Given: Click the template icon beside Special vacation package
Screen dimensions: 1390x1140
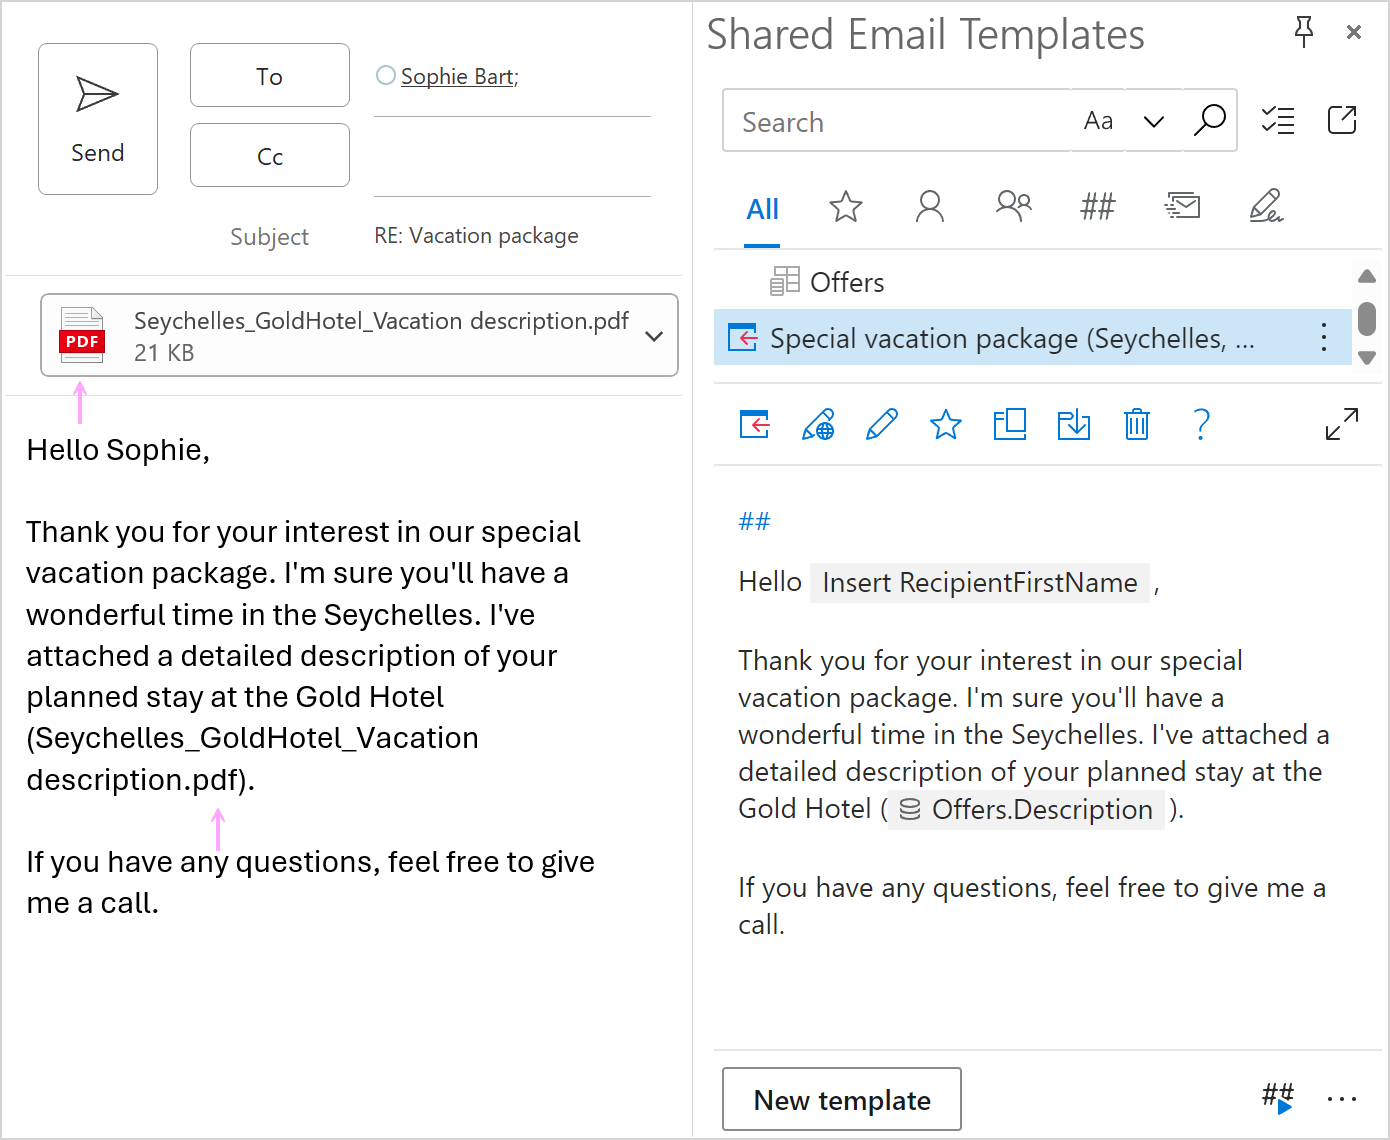Looking at the screenshot, I should [743, 338].
